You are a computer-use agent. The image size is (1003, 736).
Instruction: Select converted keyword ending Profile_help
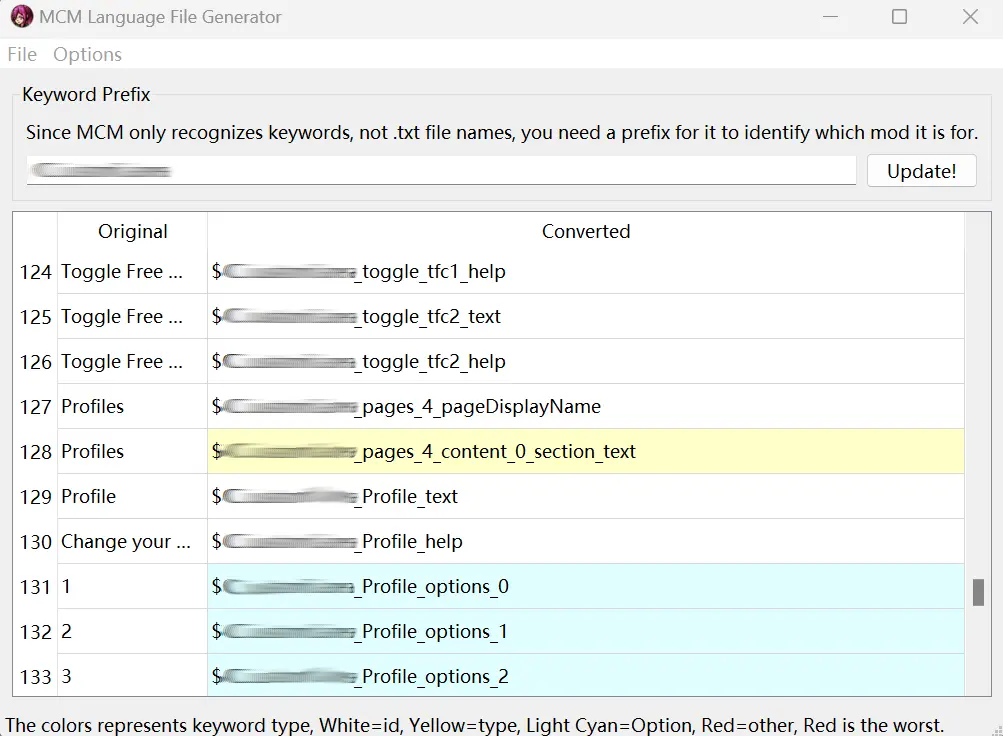(586, 542)
